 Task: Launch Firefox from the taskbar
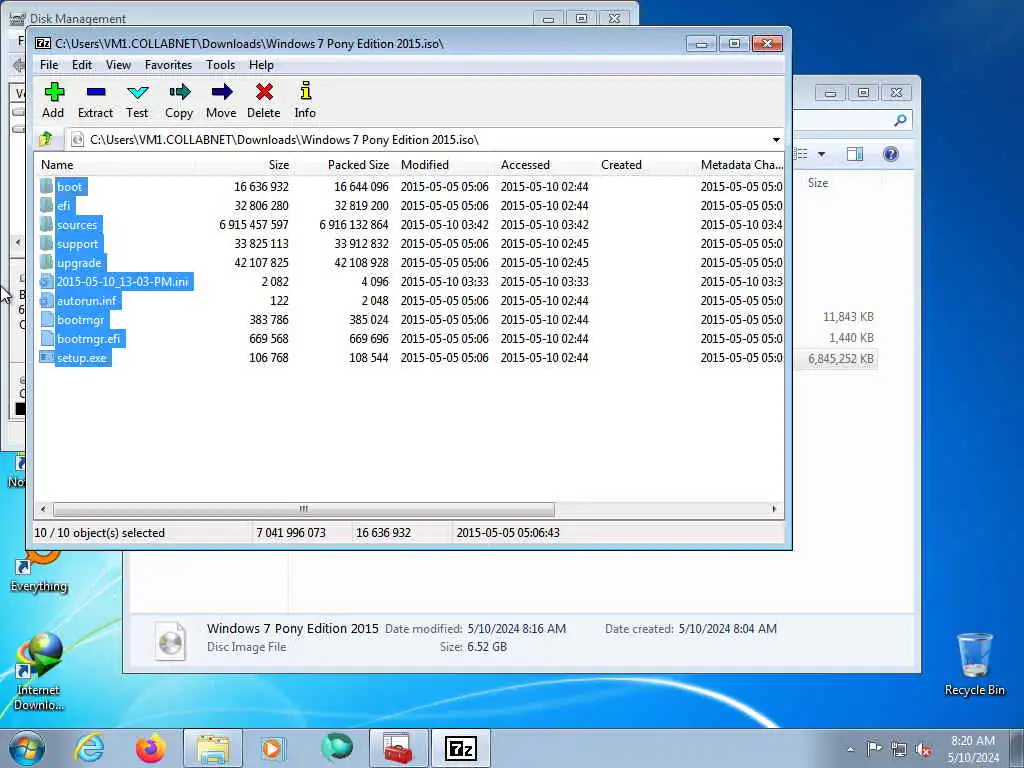151,748
